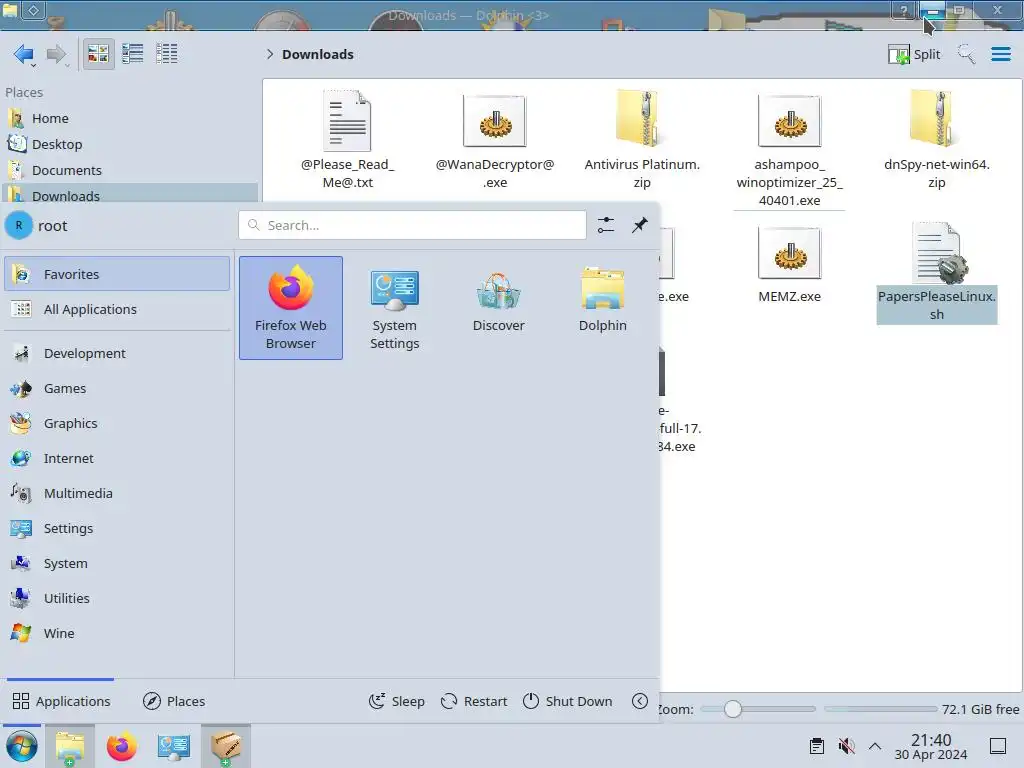Open Dolphin's search magnifier icon
Viewport: 1024px width, 768px height.
click(966, 54)
